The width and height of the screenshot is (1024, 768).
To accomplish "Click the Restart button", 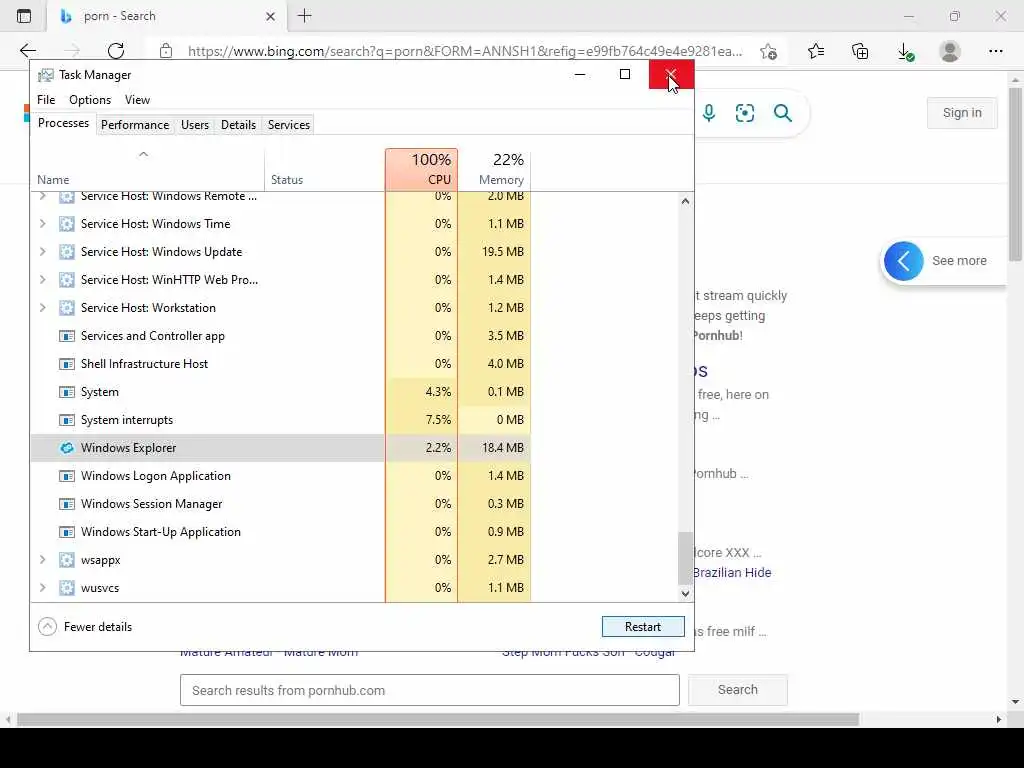I will (x=643, y=627).
